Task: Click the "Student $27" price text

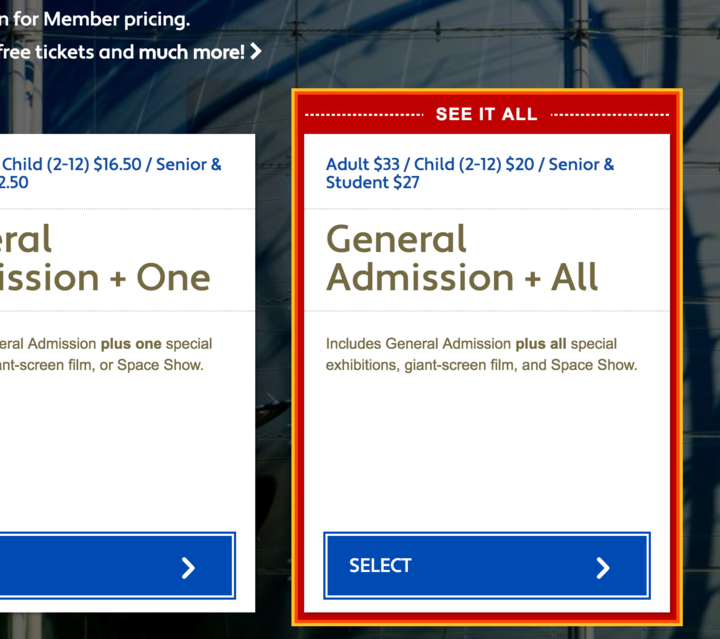Action: pyautogui.click(x=372, y=183)
